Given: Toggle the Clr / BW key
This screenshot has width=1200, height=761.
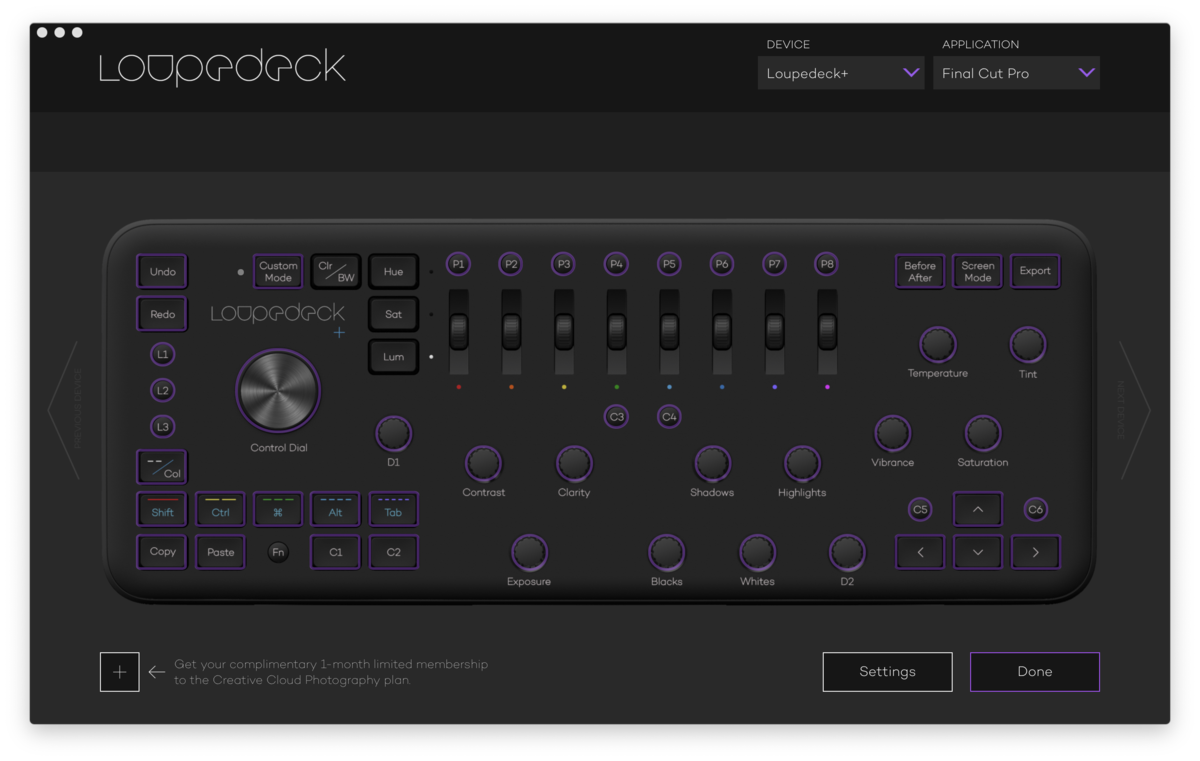Looking at the screenshot, I should (x=336, y=272).
